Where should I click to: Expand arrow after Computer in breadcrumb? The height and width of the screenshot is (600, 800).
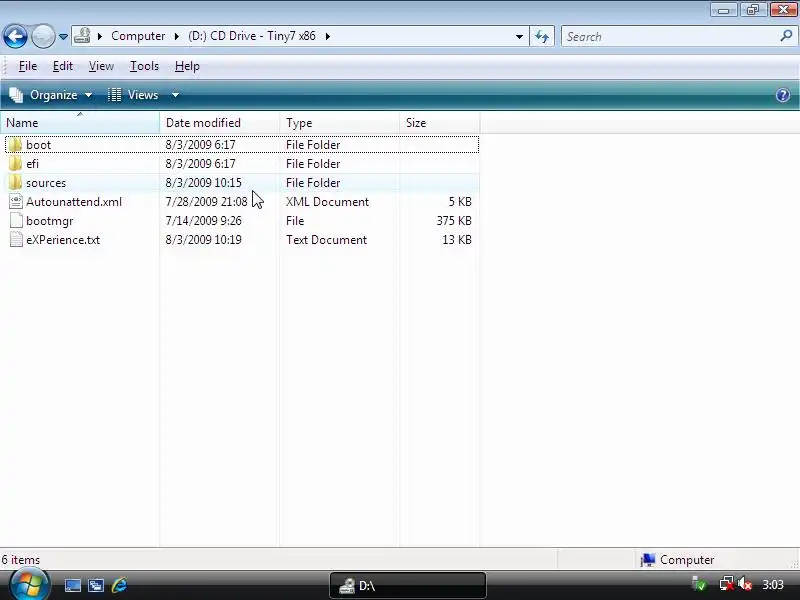pos(177,36)
